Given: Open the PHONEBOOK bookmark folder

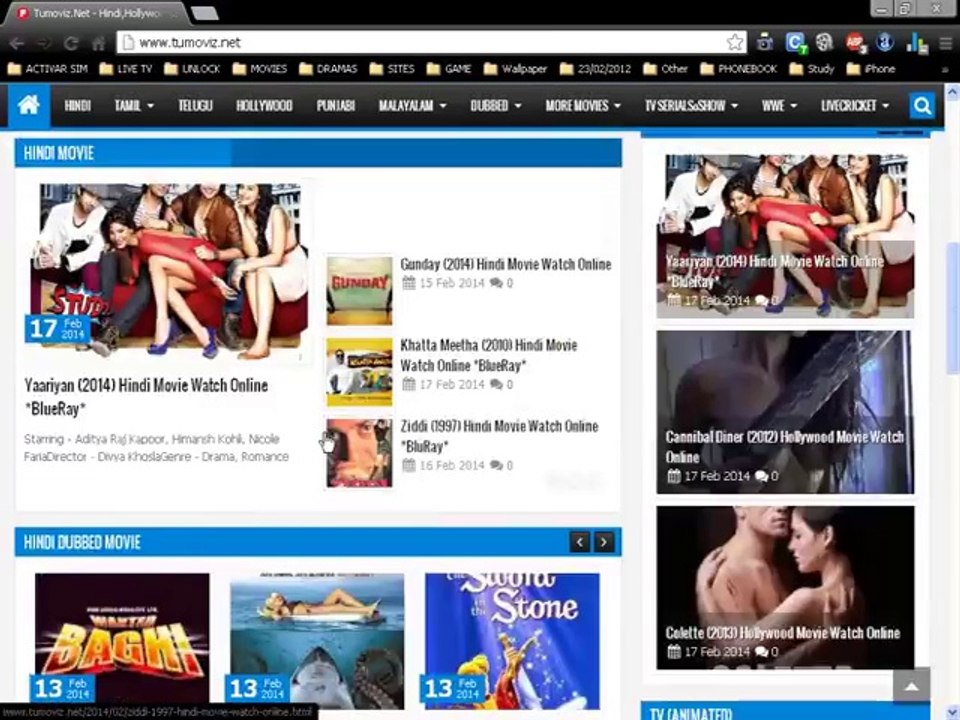Looking at the screenshot, I should click(738, 69).
